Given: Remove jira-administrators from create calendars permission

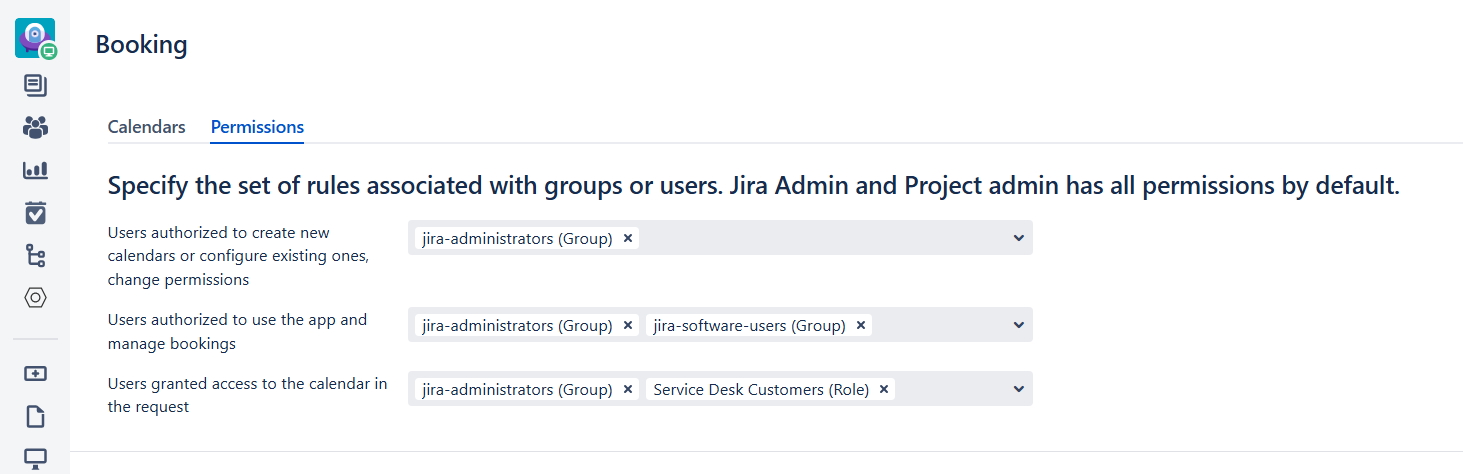Looking at the screenshot, I should (628, 238).
